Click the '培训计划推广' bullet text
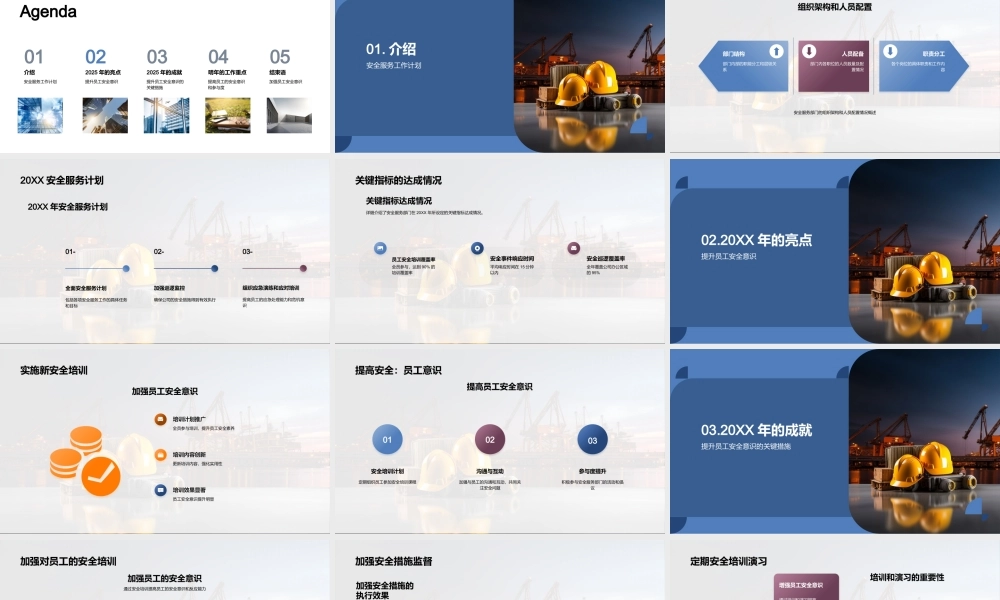The image size is (1000, 600). coord(189,420)
